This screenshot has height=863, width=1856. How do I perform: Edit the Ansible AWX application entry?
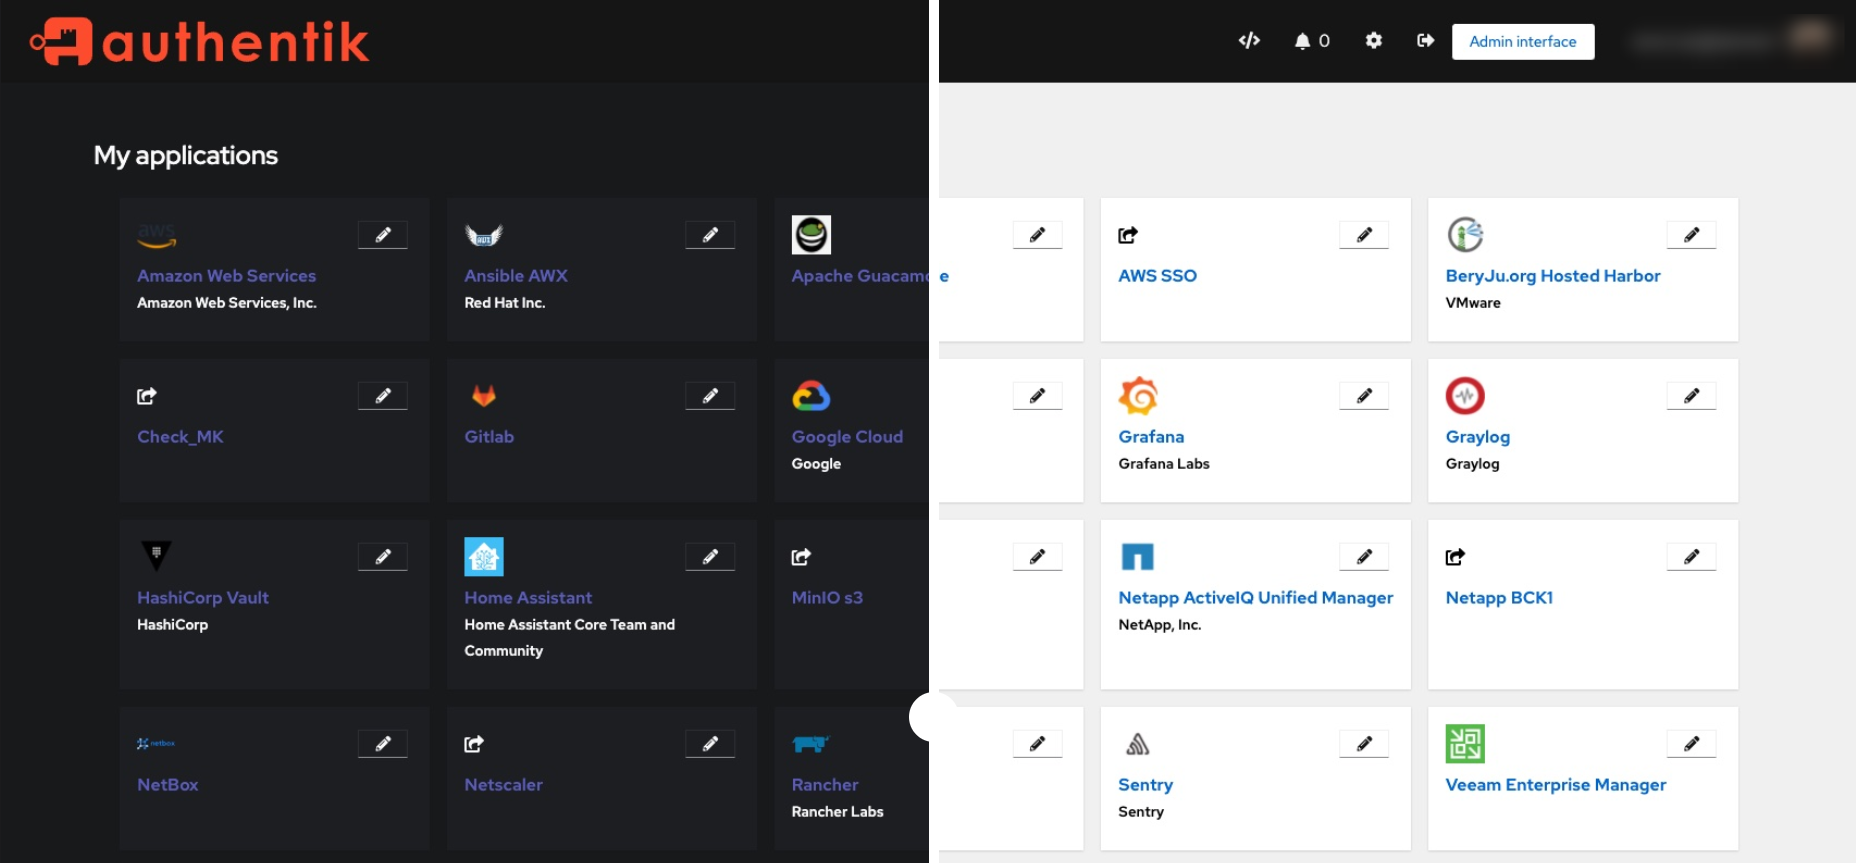(710, 235)
